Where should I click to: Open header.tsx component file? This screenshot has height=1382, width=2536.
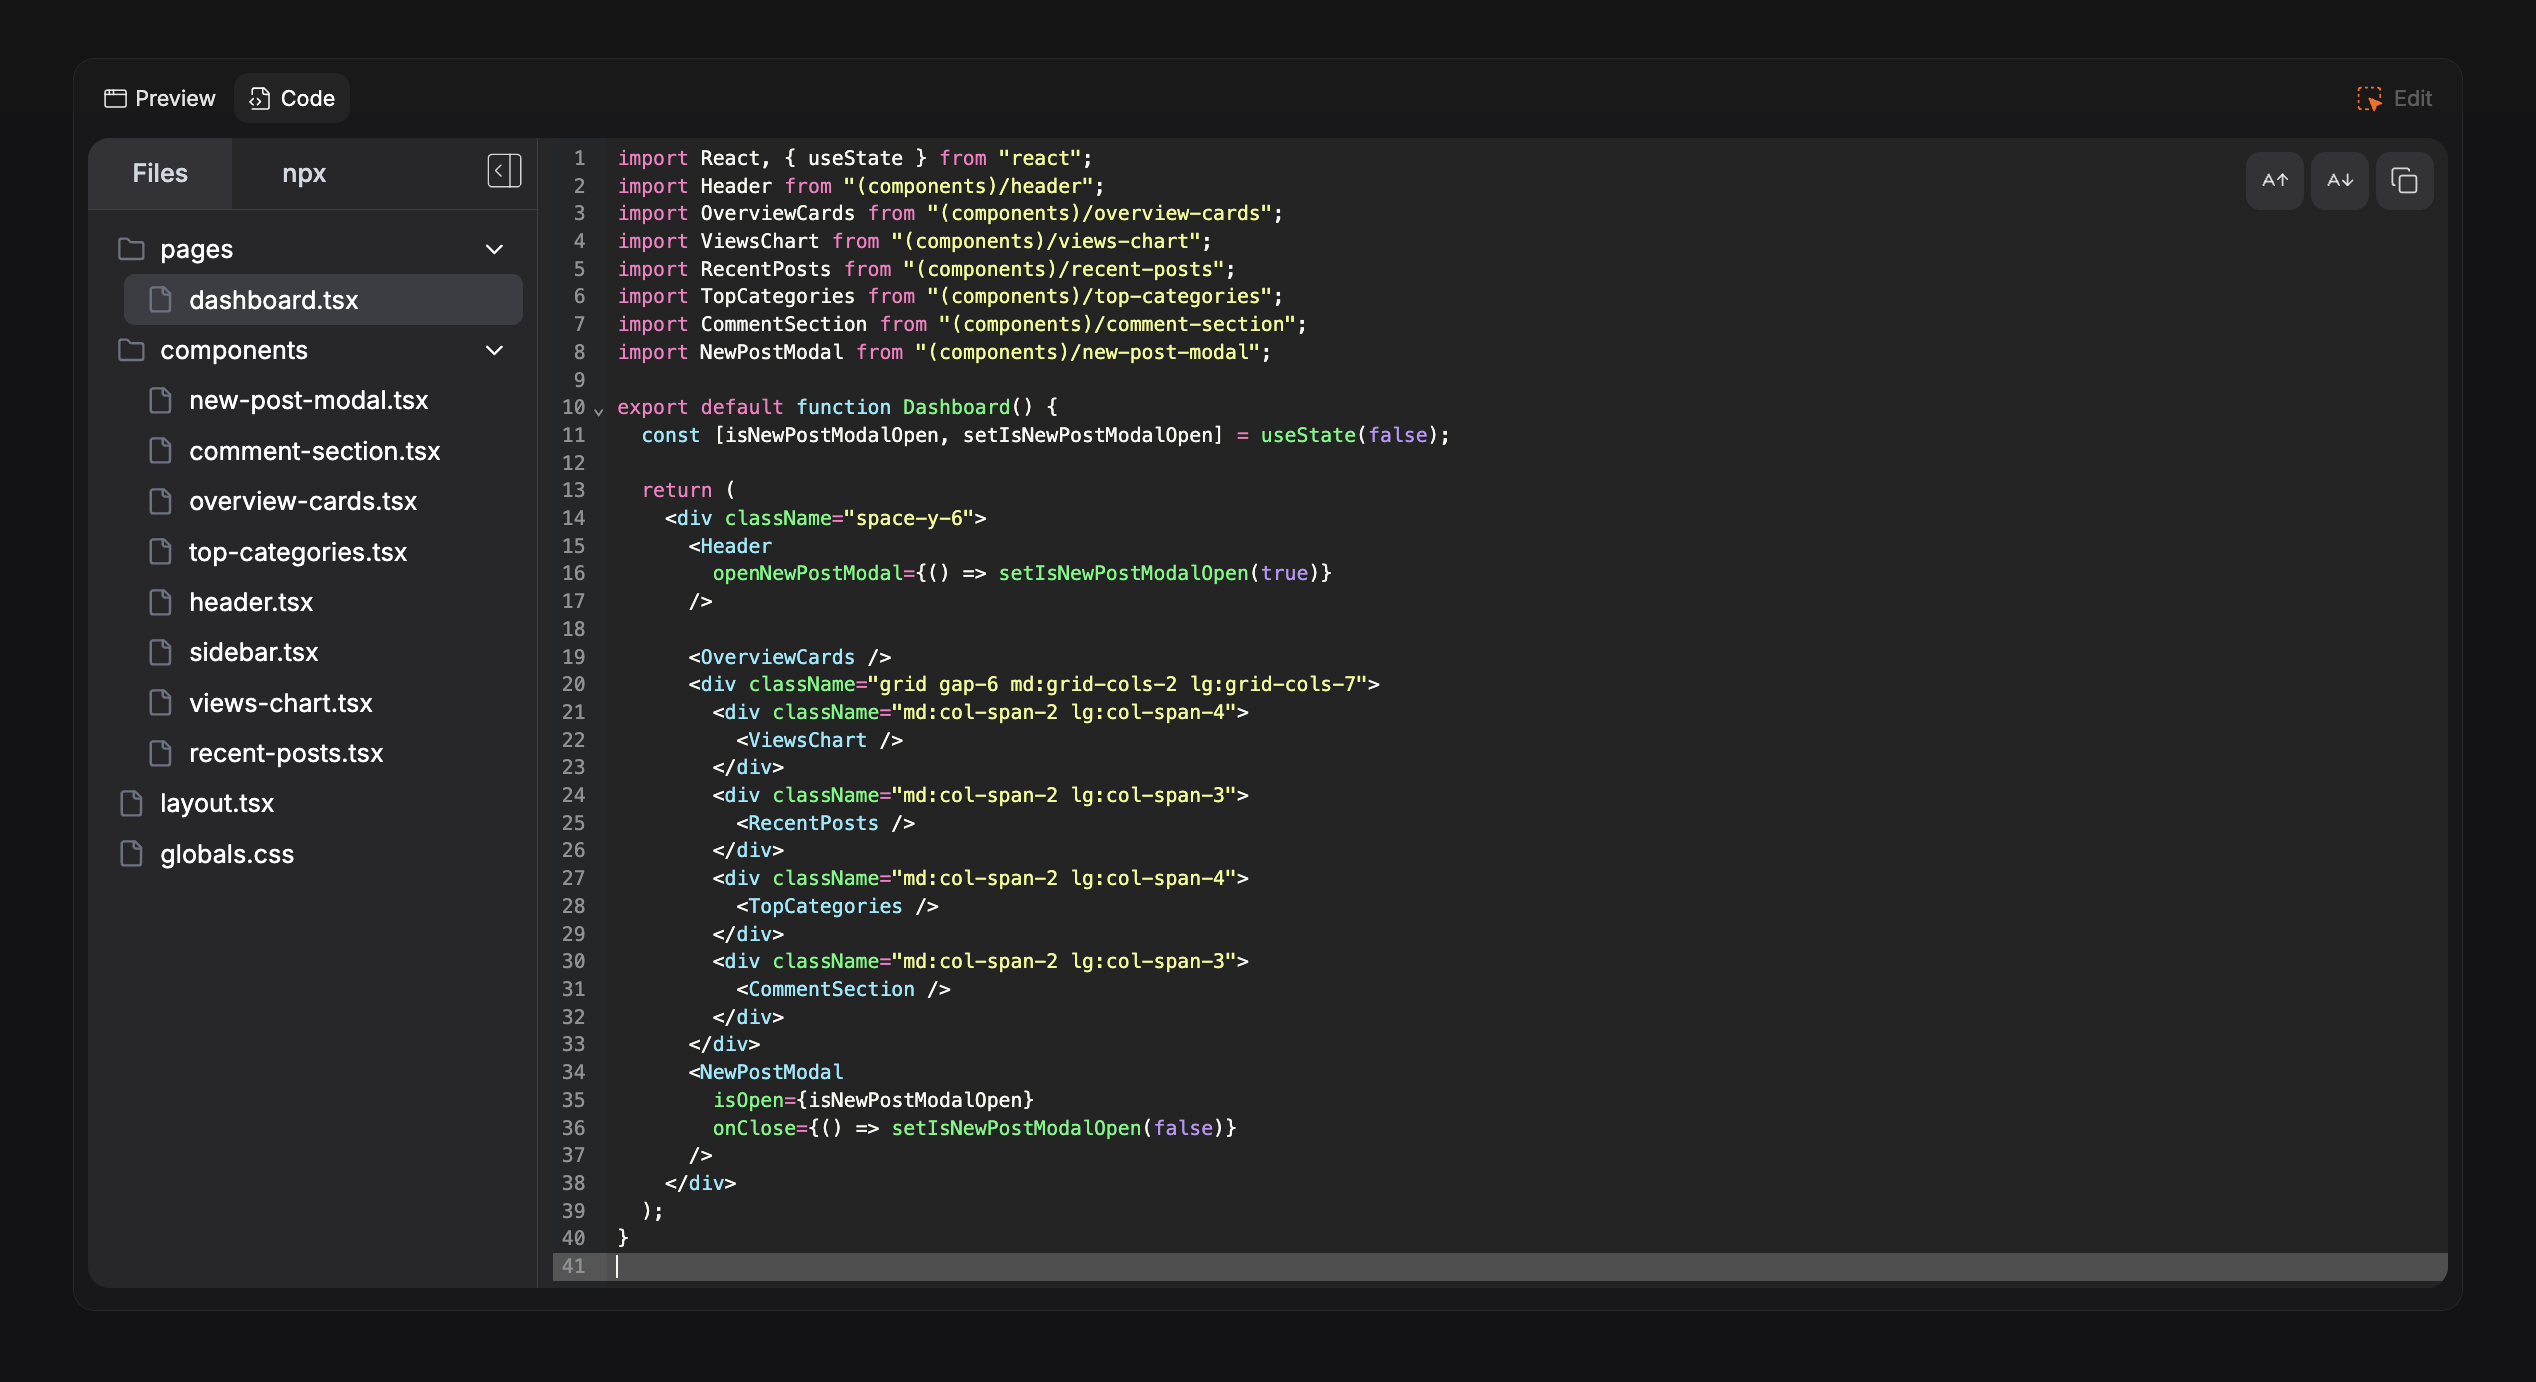click(x=251, y=602)
